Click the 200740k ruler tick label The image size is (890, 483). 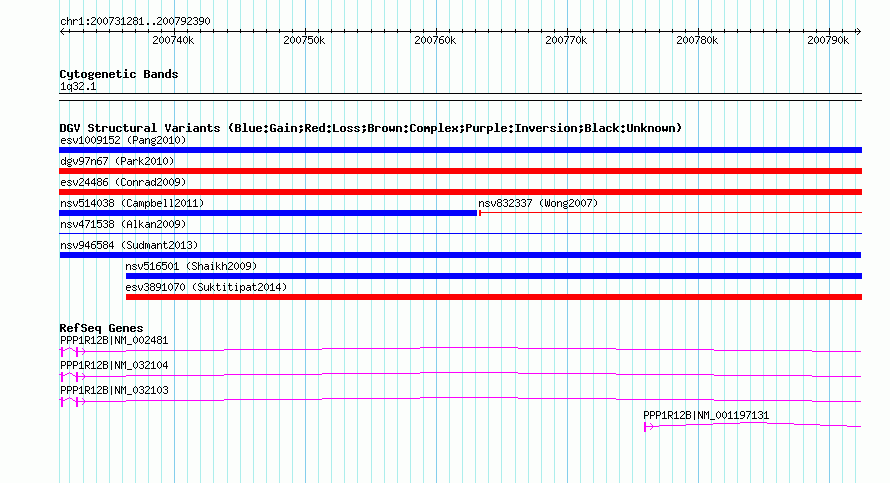click(173, 40)
